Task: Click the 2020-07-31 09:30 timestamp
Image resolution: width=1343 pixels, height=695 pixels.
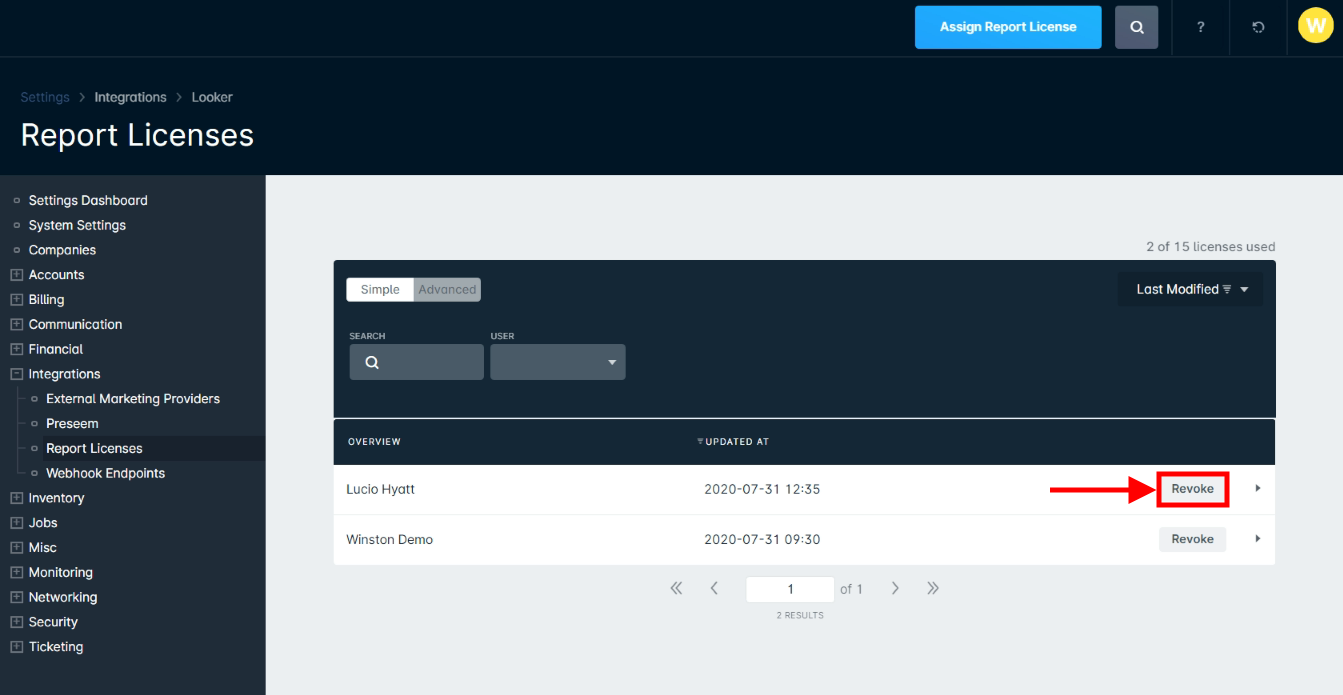Action: (762, 540)
